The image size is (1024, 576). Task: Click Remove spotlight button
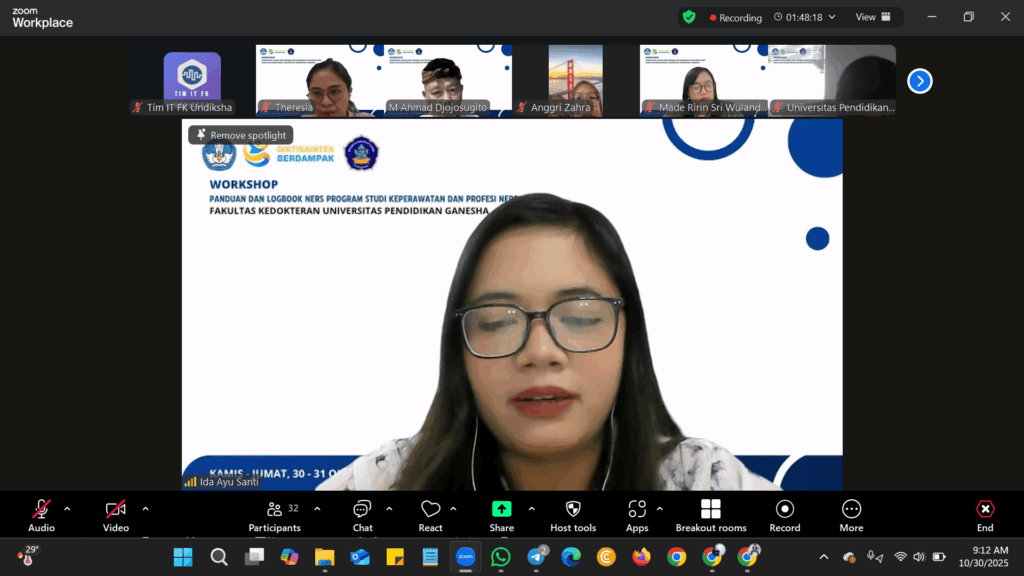click(x=241, y=135)
